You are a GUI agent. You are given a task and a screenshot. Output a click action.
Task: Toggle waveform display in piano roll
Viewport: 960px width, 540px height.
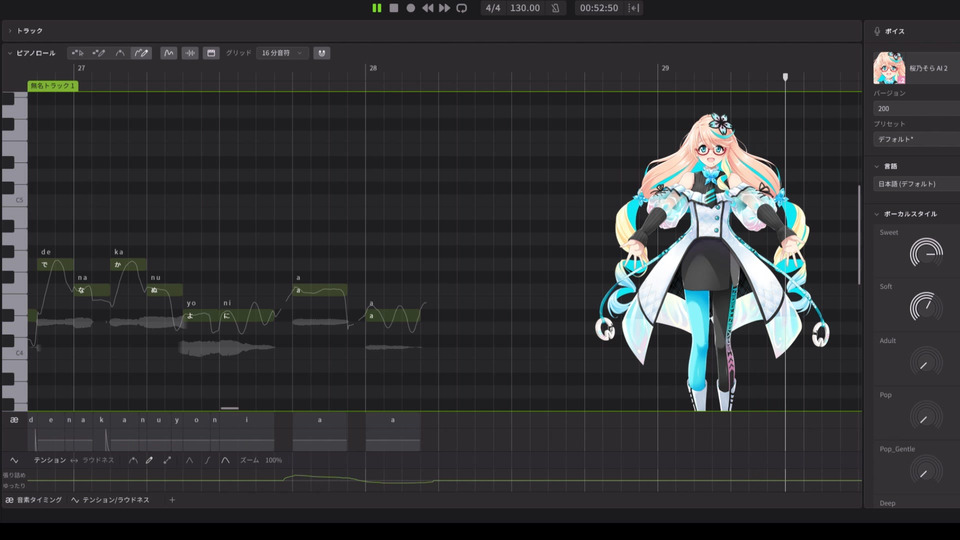190,53
